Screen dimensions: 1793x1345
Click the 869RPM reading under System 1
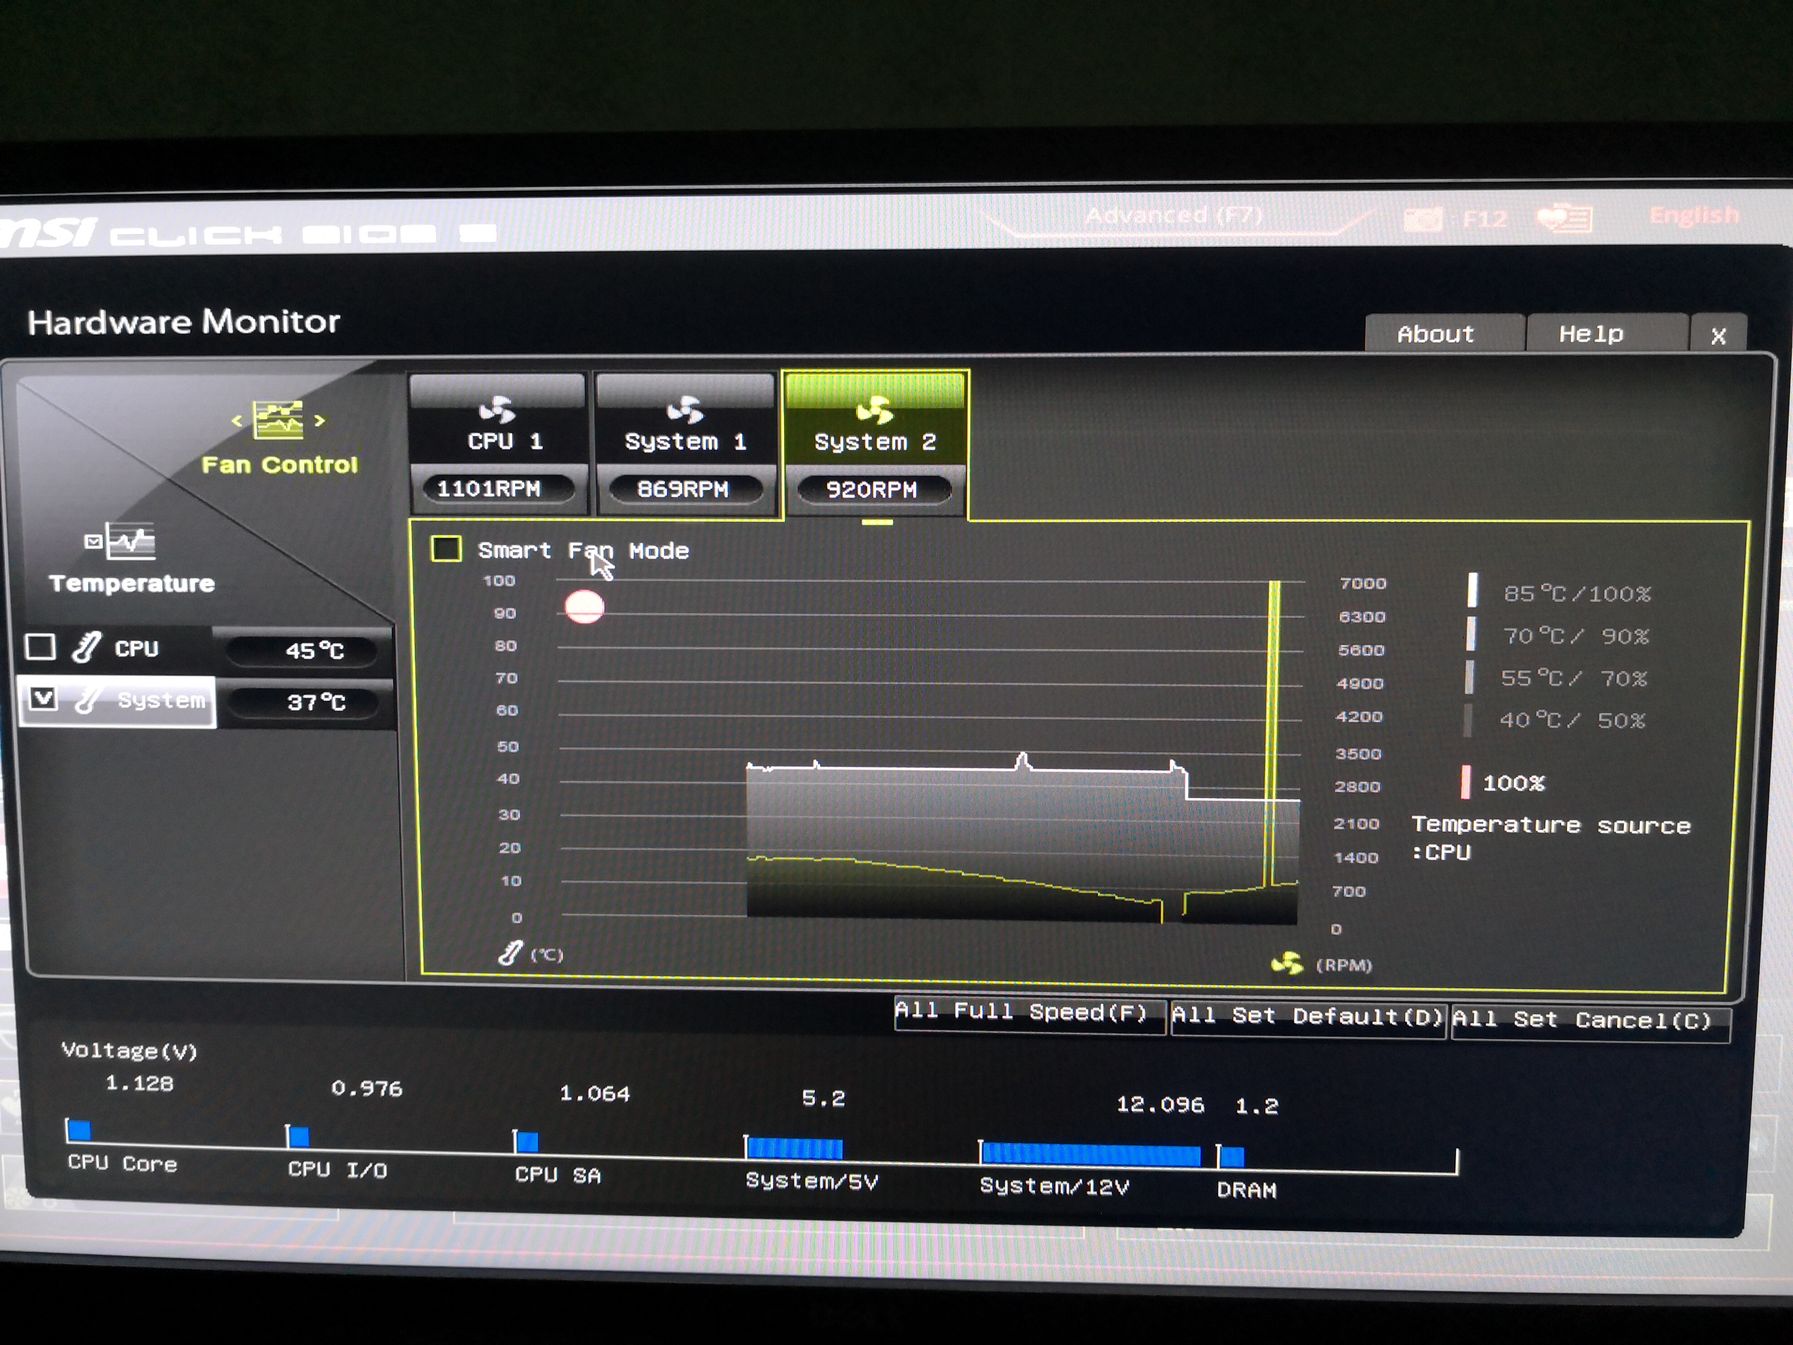point(685,489)
